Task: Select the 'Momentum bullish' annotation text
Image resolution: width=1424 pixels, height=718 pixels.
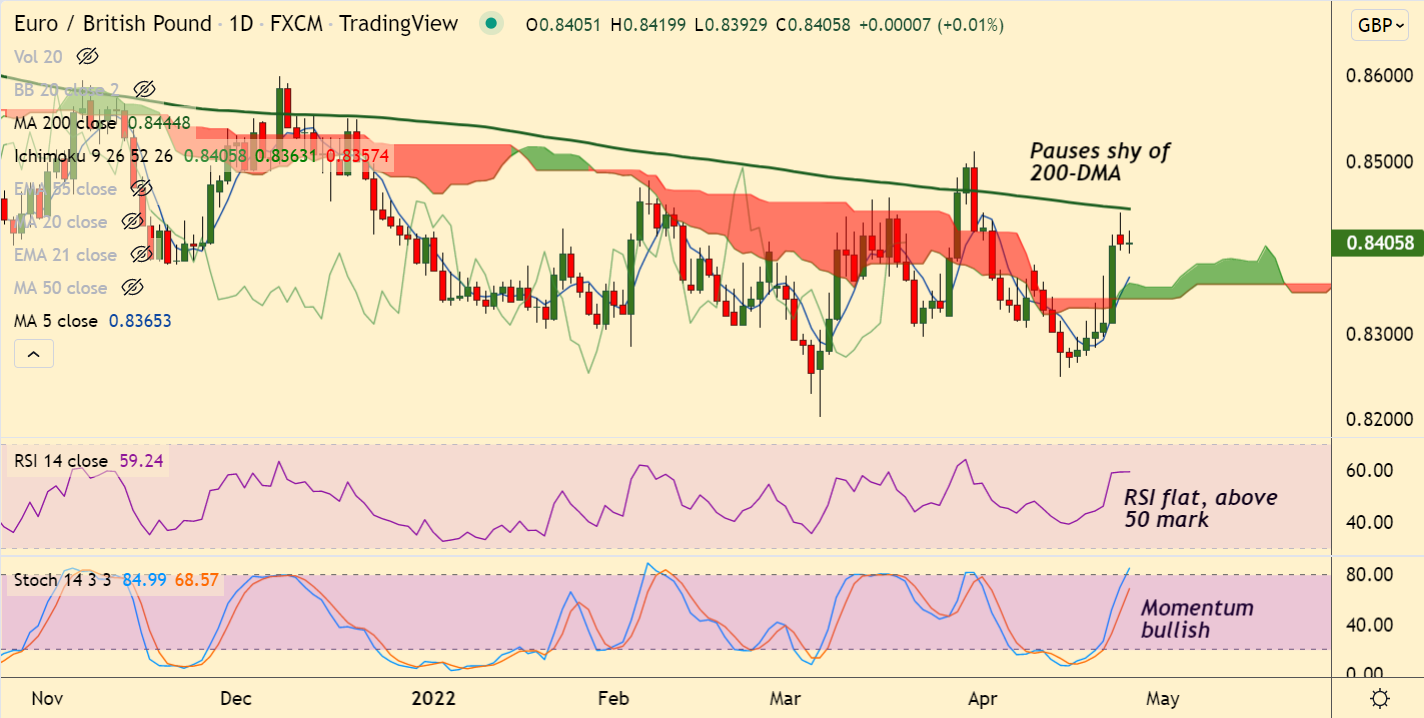Action: coord(1197,619)
